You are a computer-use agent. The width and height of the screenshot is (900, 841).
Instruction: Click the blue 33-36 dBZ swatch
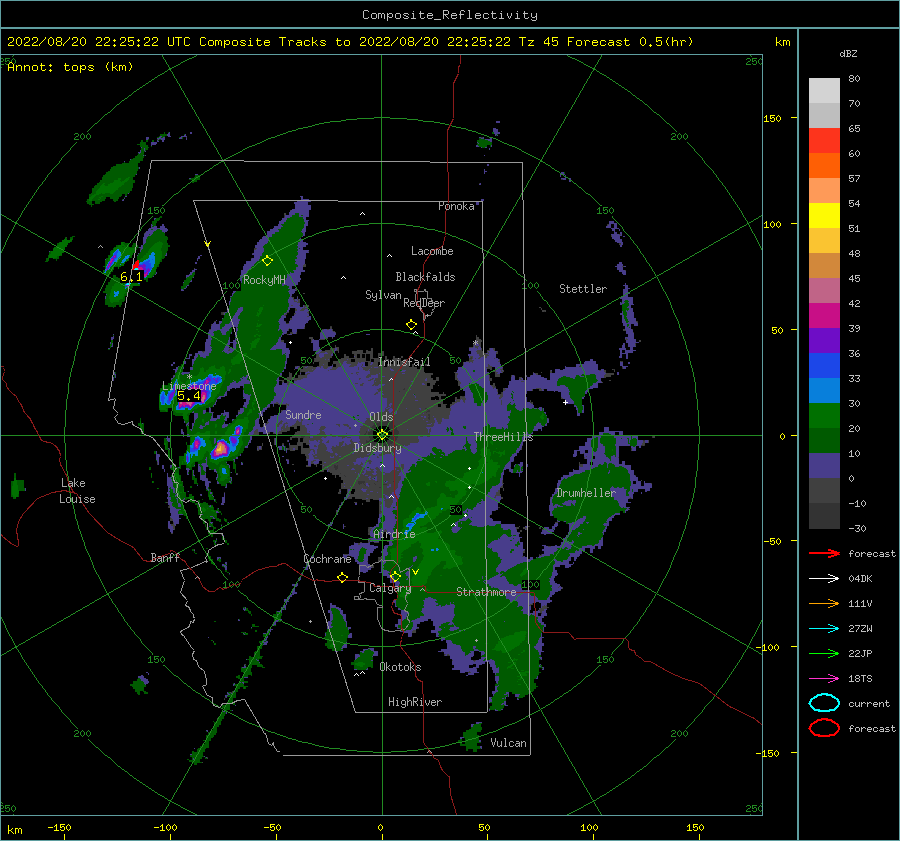pyautogui.click(x=824, y=366)
